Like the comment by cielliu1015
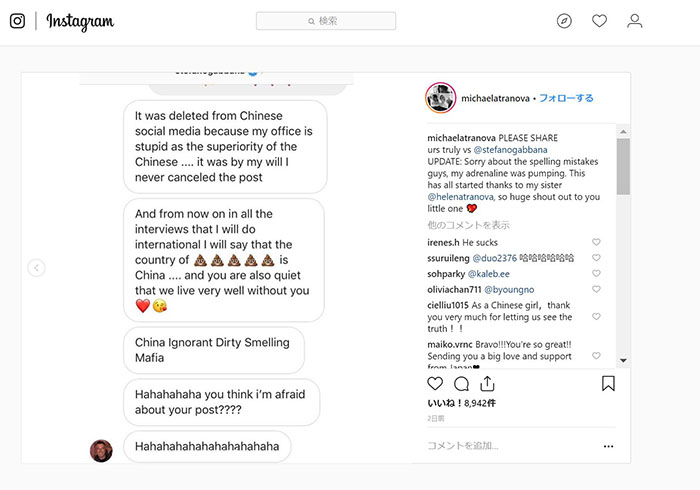 596,316
